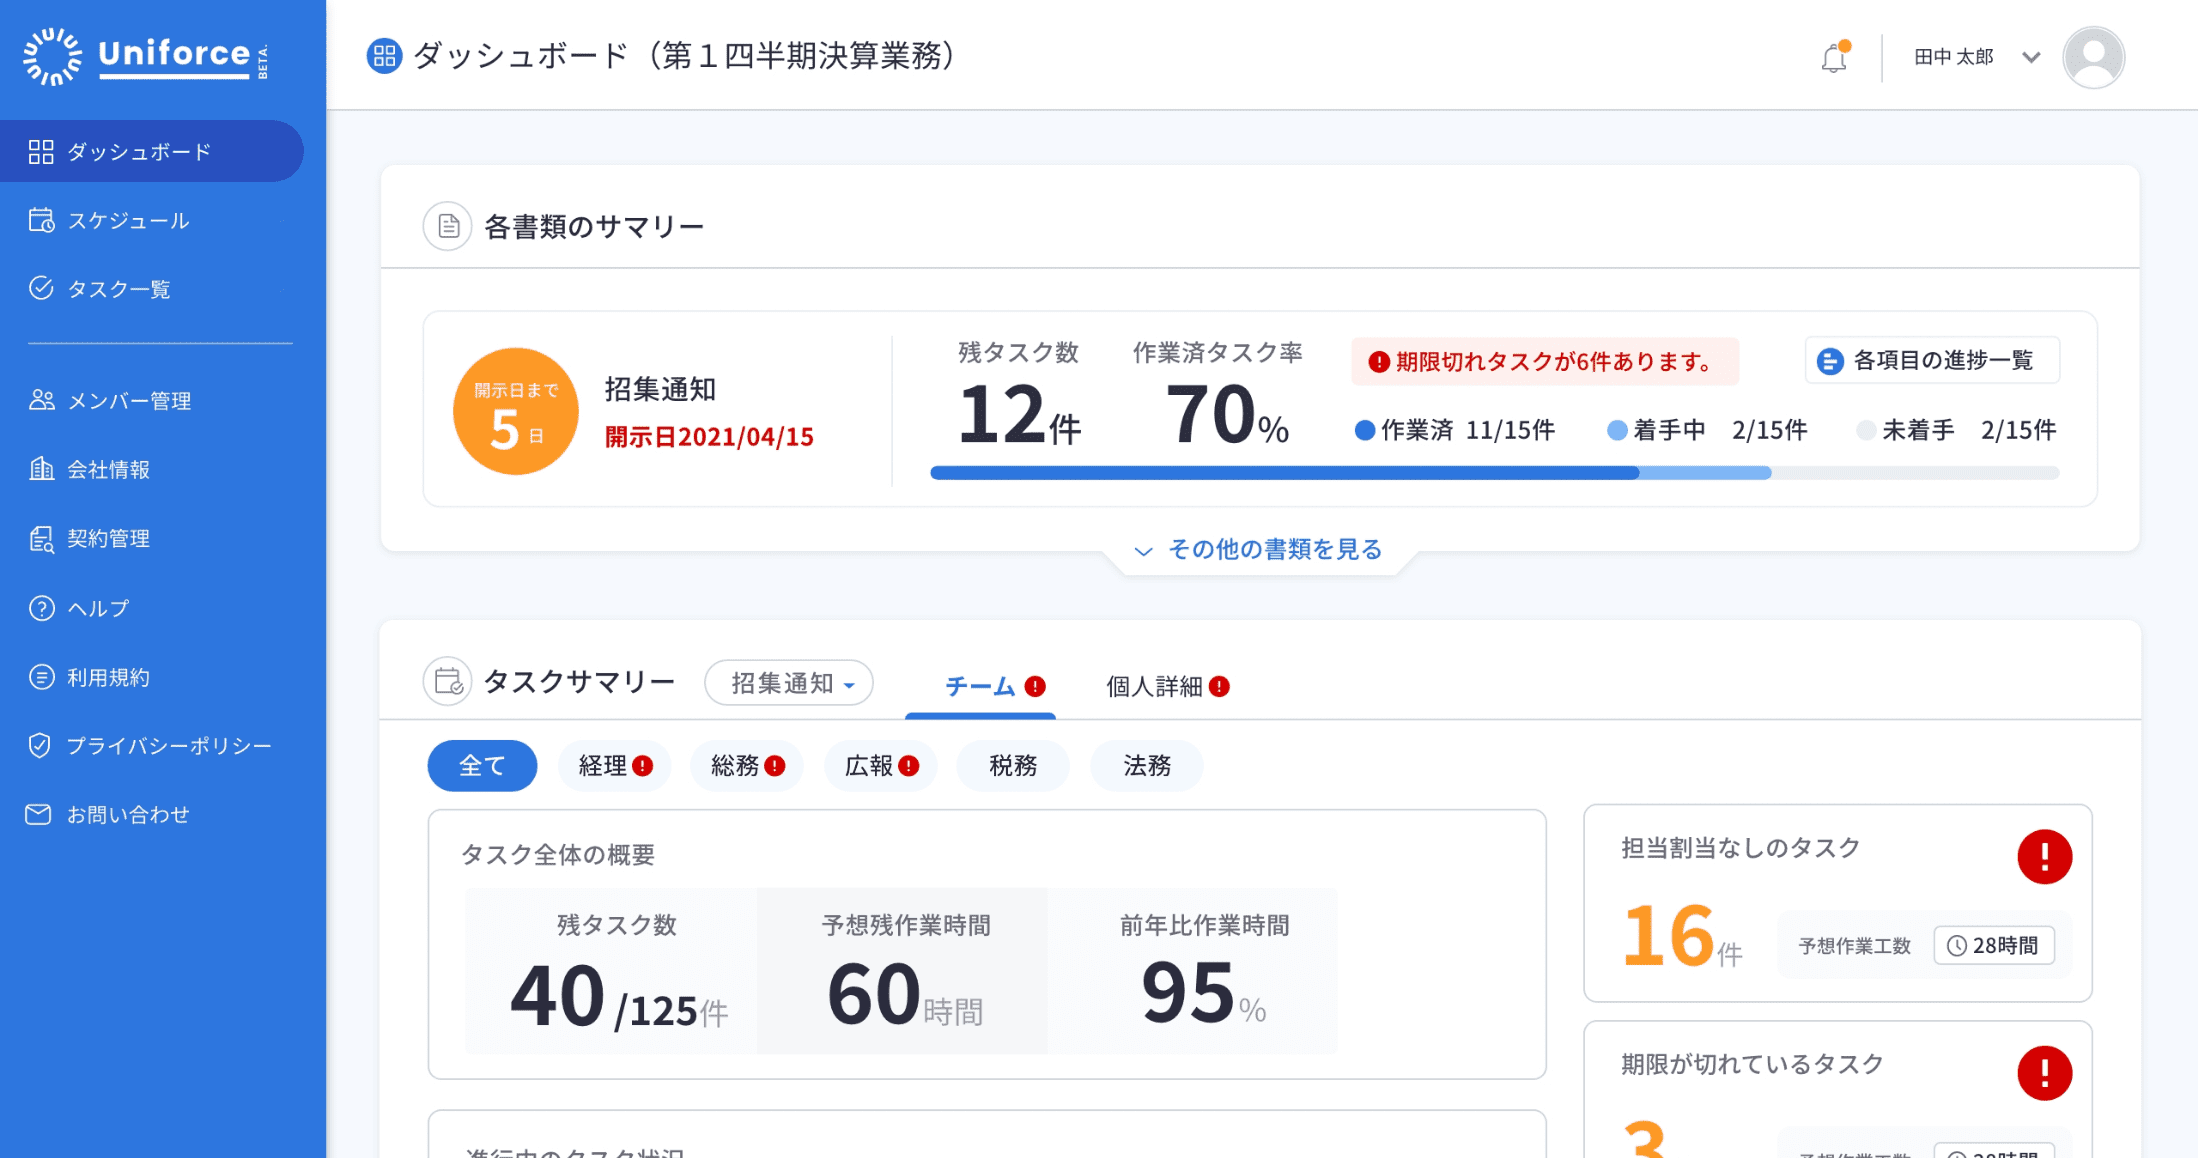
Task: Click the task completion progress bar
Action: coord(1494,473)
